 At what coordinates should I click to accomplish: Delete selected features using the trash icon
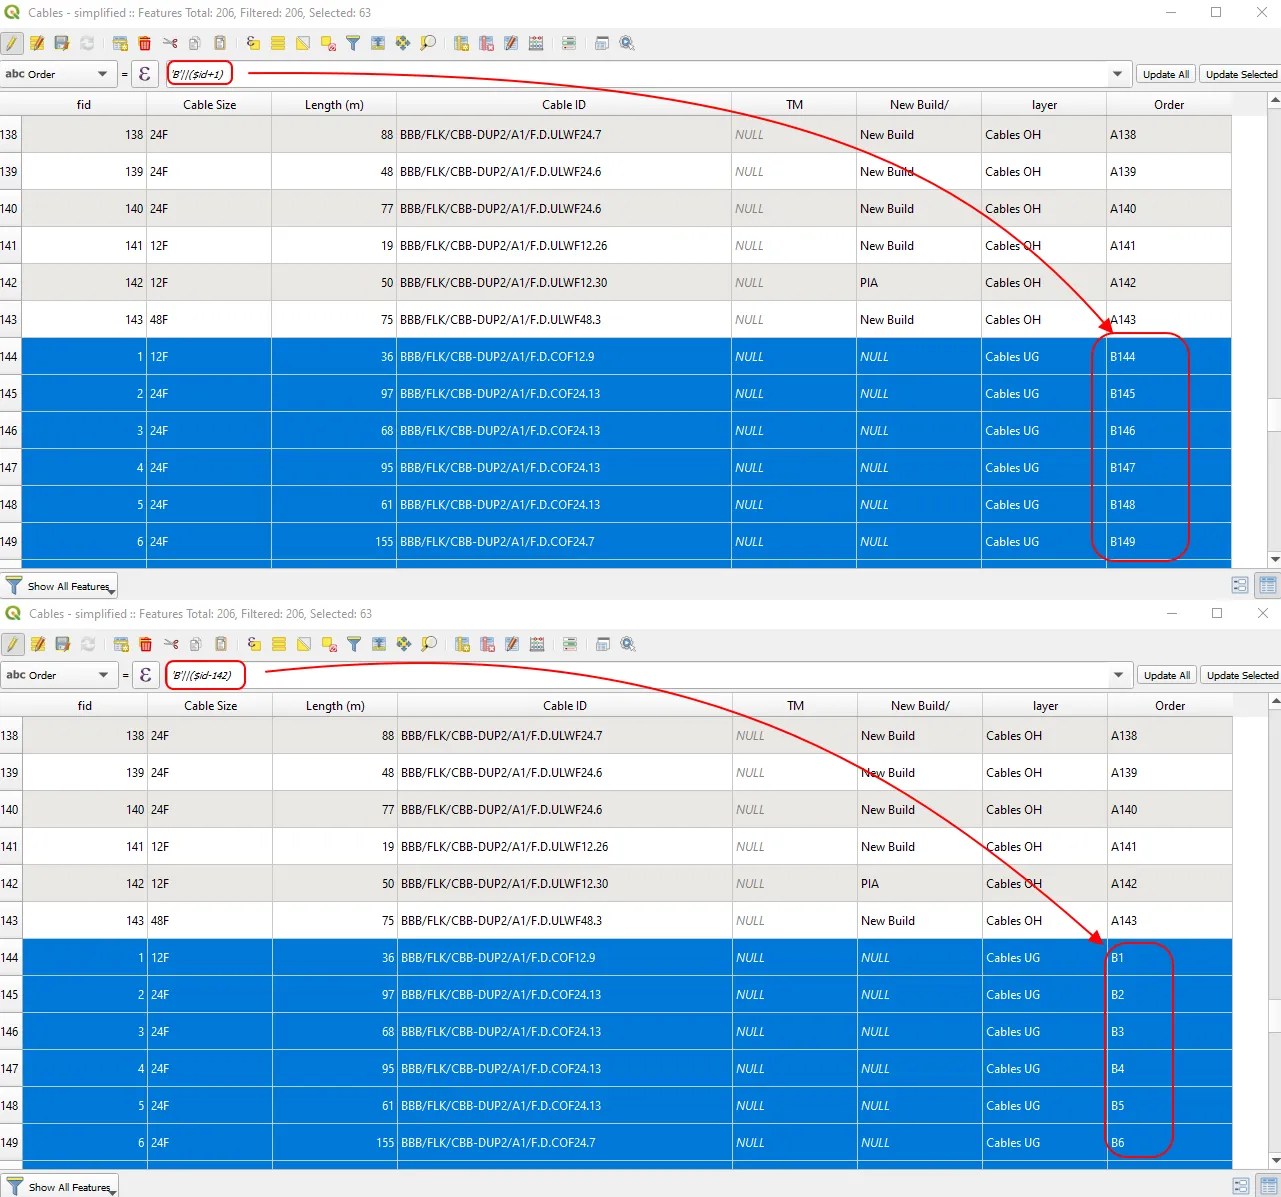[145, 43]
